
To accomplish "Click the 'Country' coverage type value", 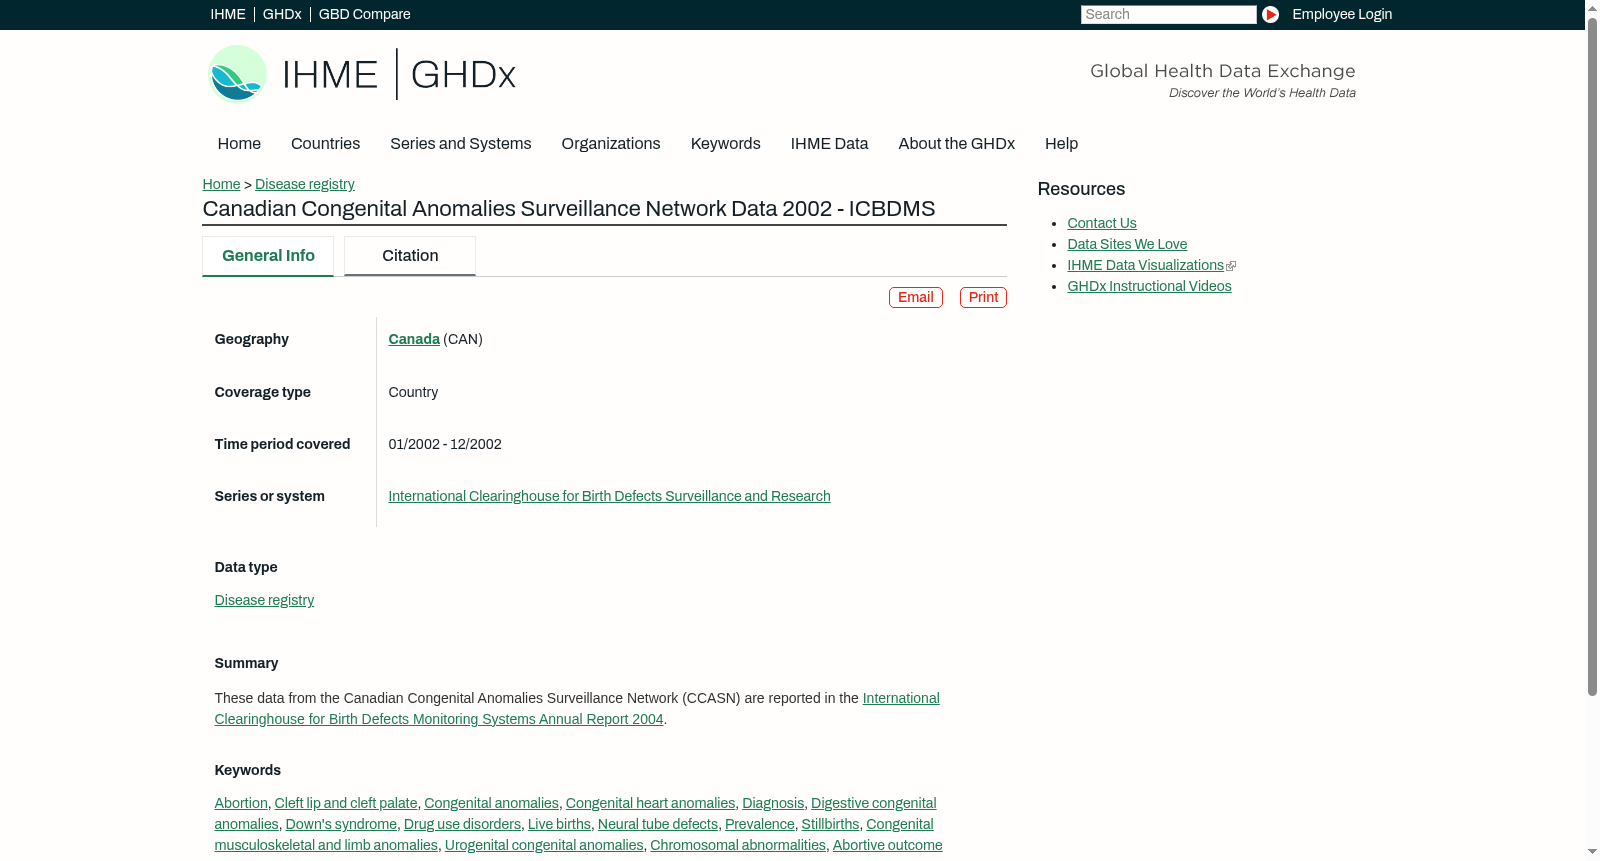I will [413, 393].
